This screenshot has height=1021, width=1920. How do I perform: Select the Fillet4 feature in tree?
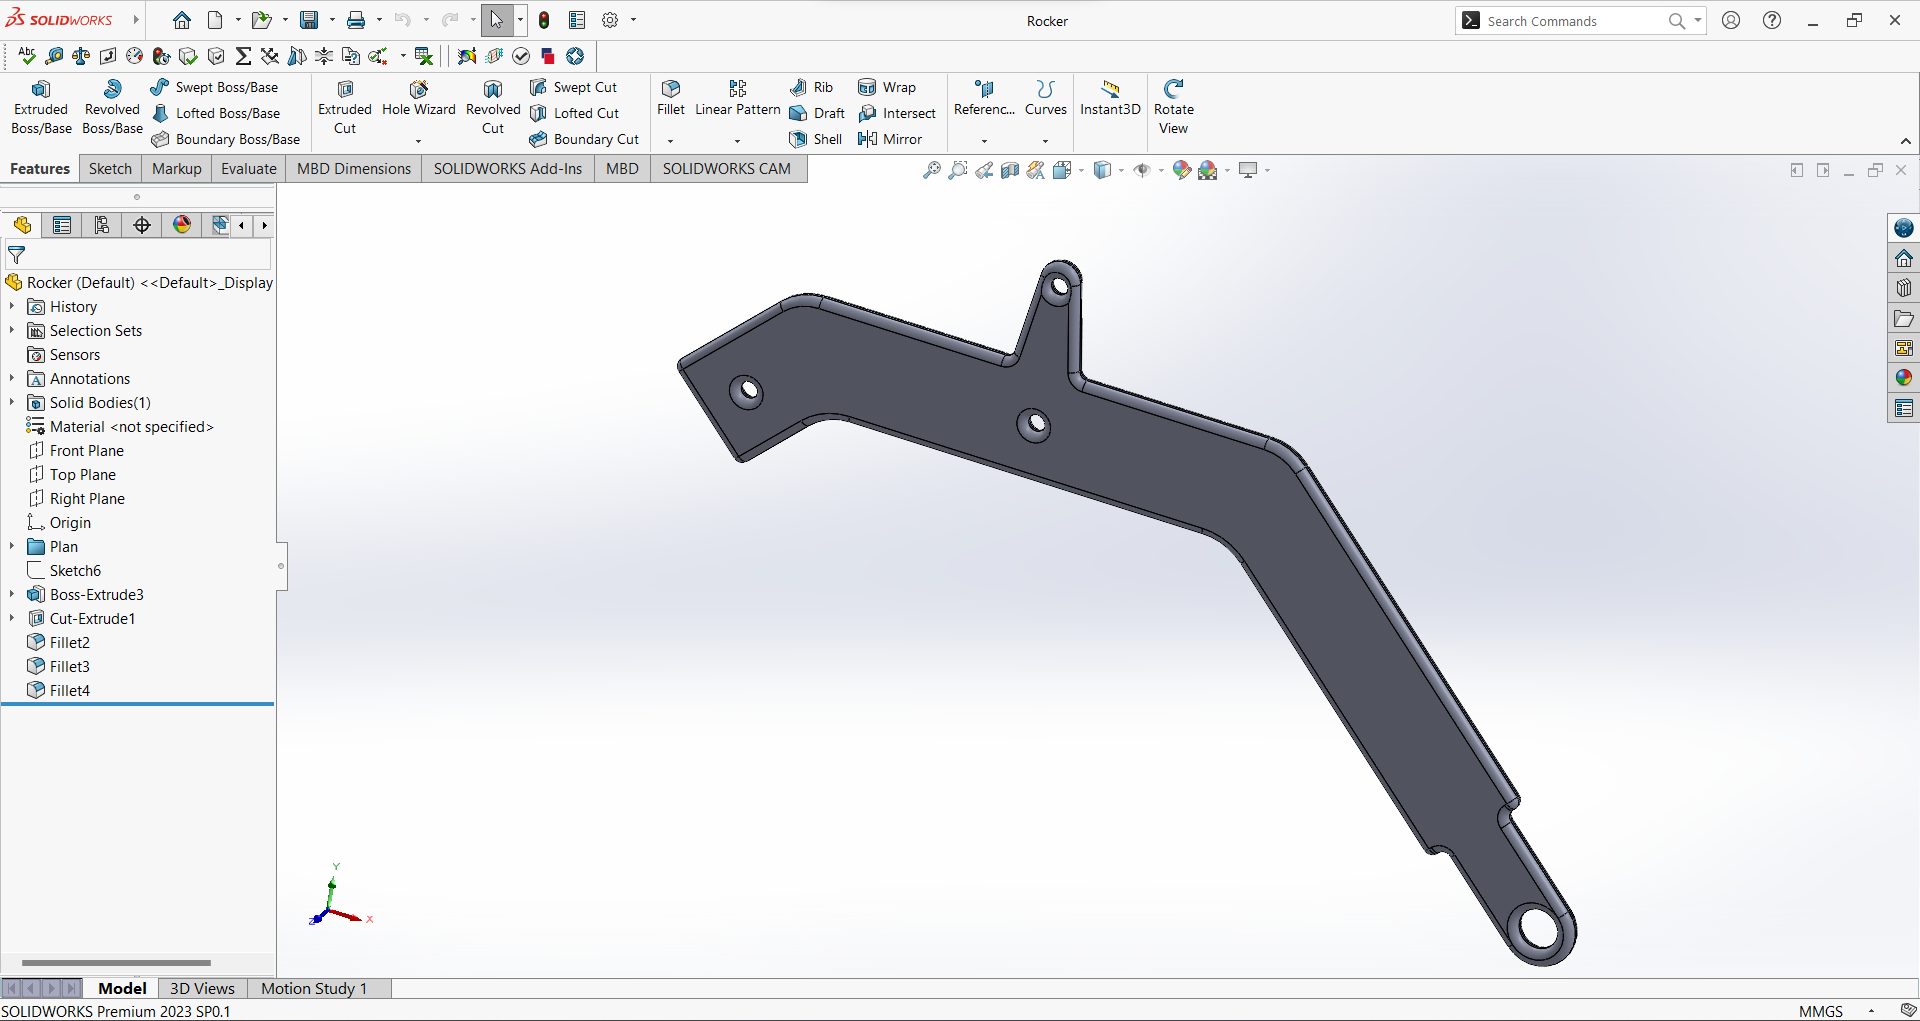pos(69,691)
